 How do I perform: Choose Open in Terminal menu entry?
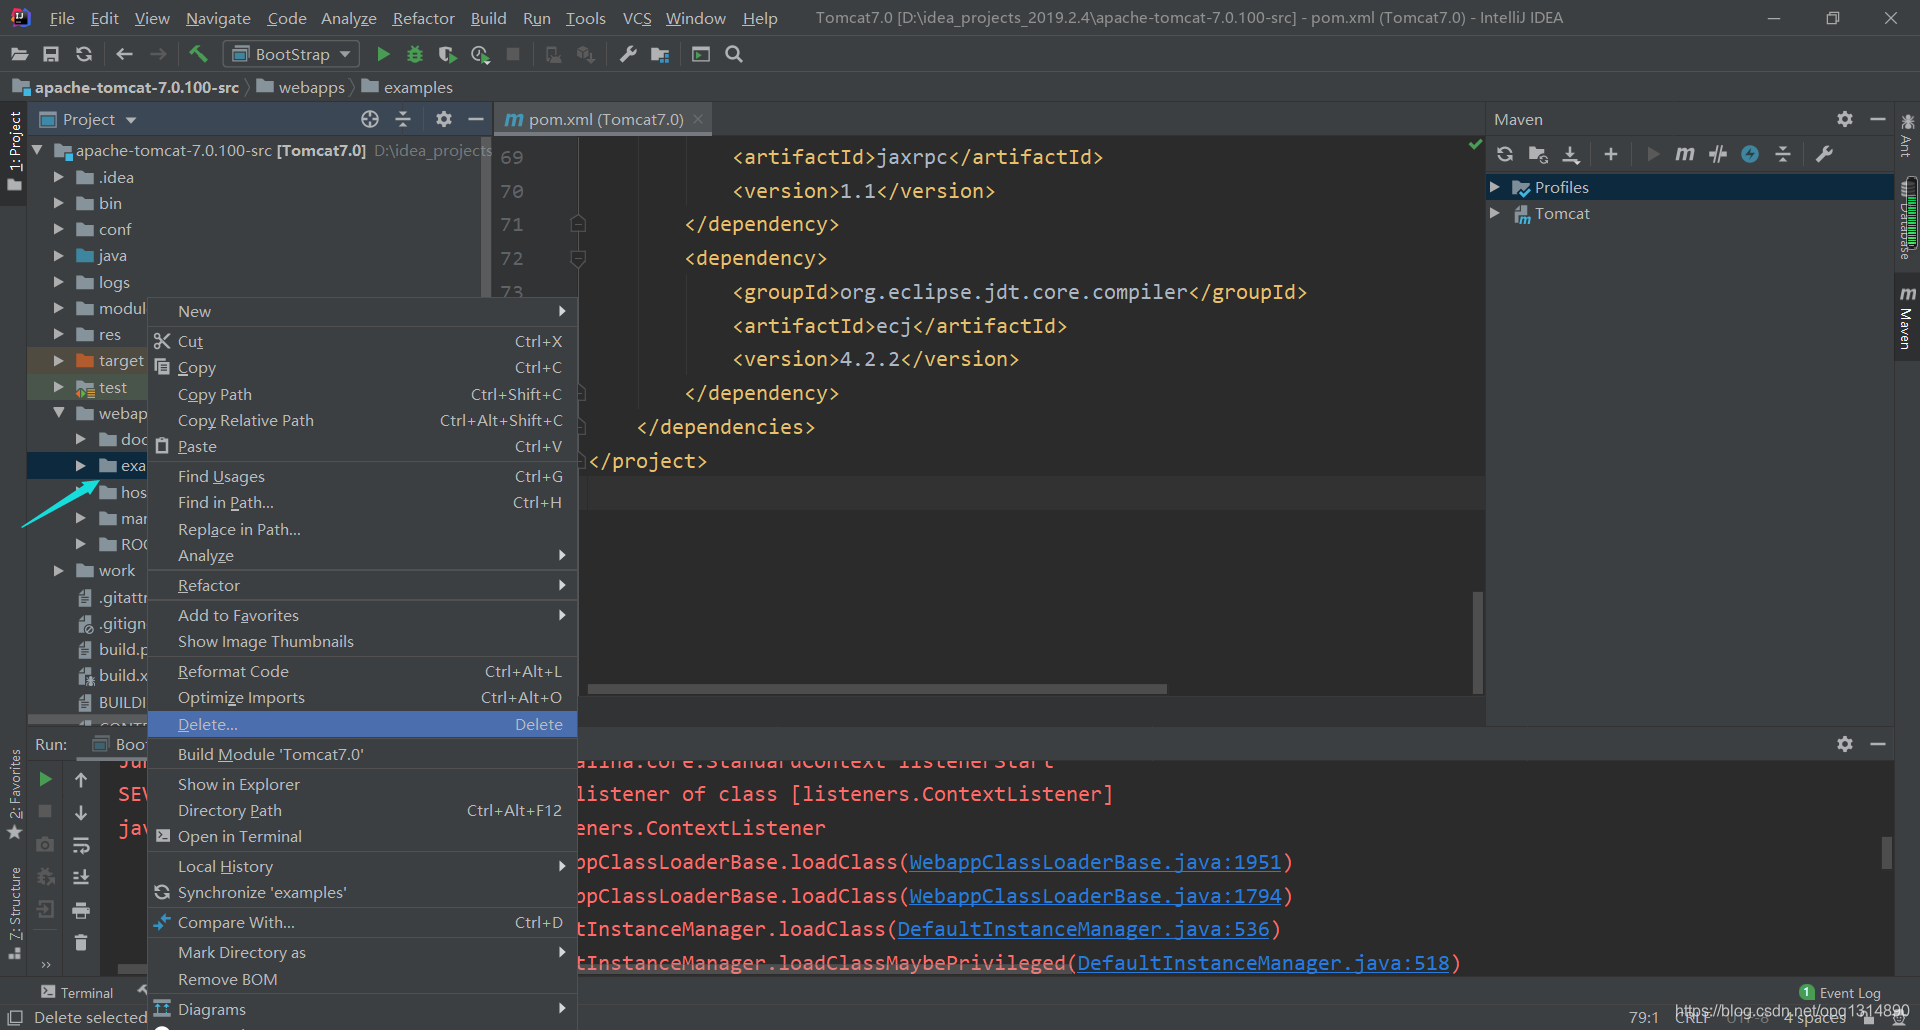(x=362, y=836)
